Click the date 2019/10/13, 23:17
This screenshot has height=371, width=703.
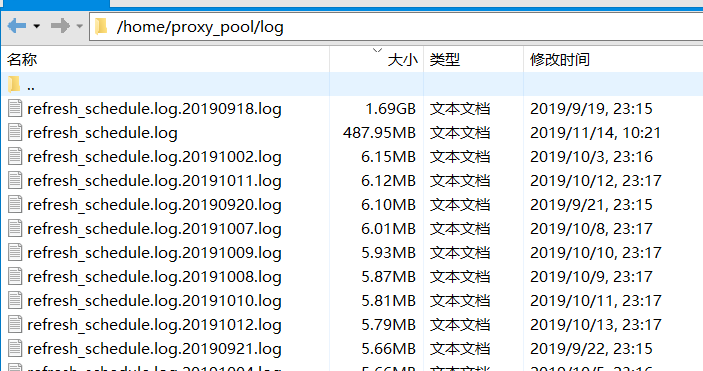tap(595, 325)
